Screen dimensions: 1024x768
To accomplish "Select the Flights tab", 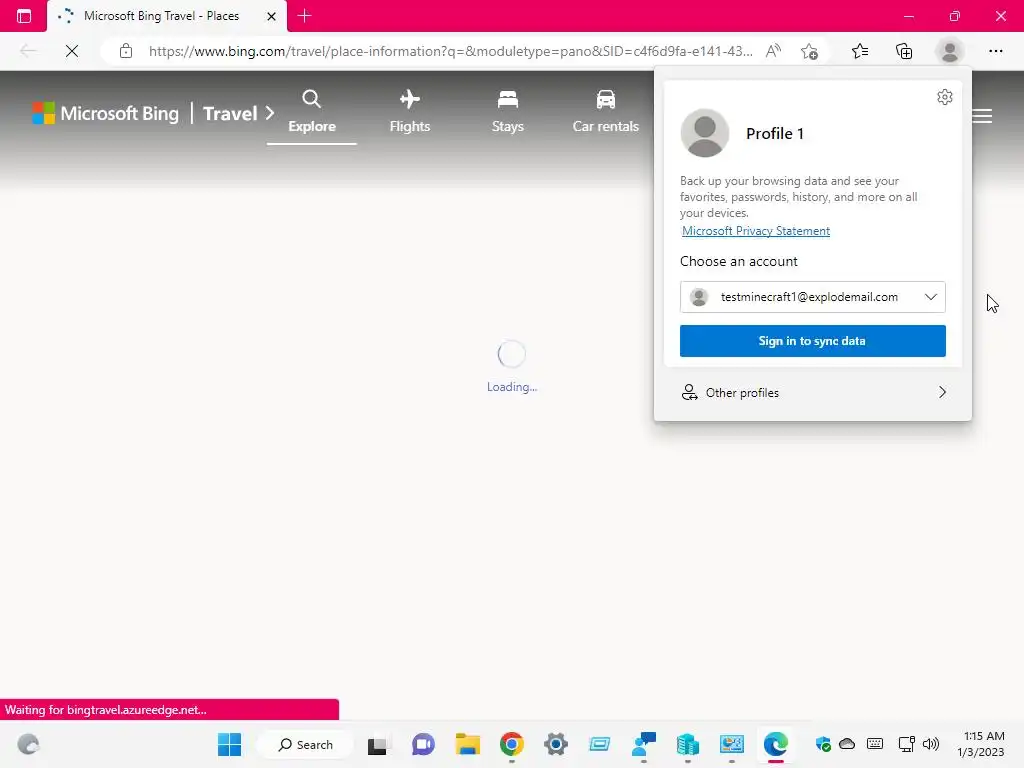I will [x=409, y=112].
